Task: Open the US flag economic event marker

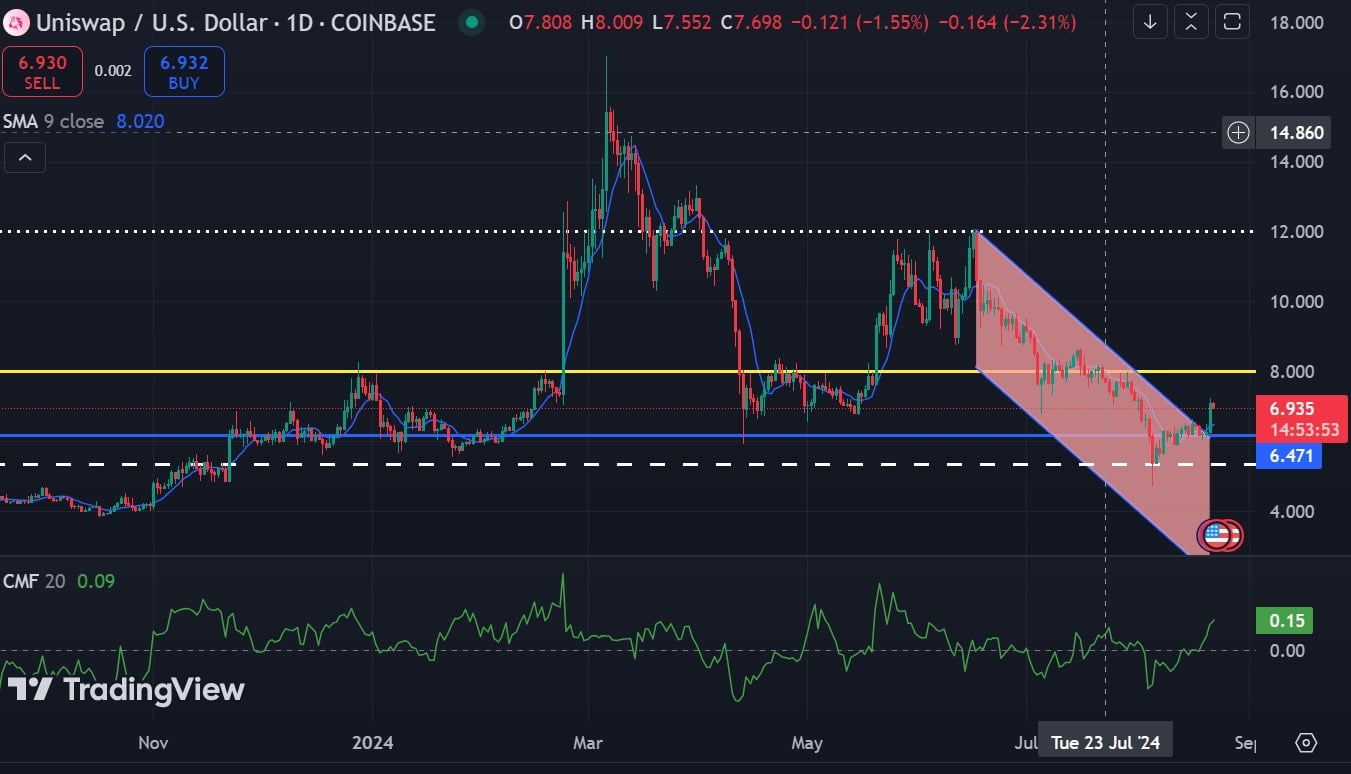Action: [x=1215, y=535]
